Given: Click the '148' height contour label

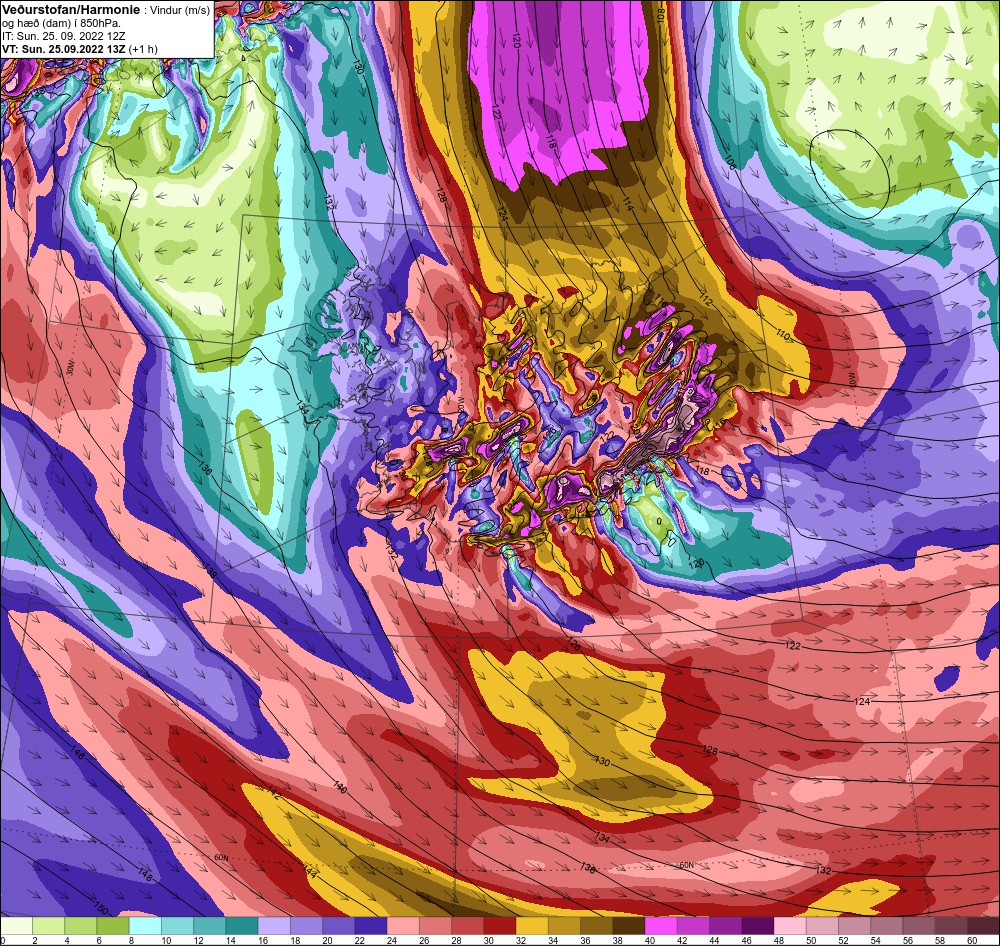Looking at the screenshot, I should pyautogui.click(x=145, y=875).
